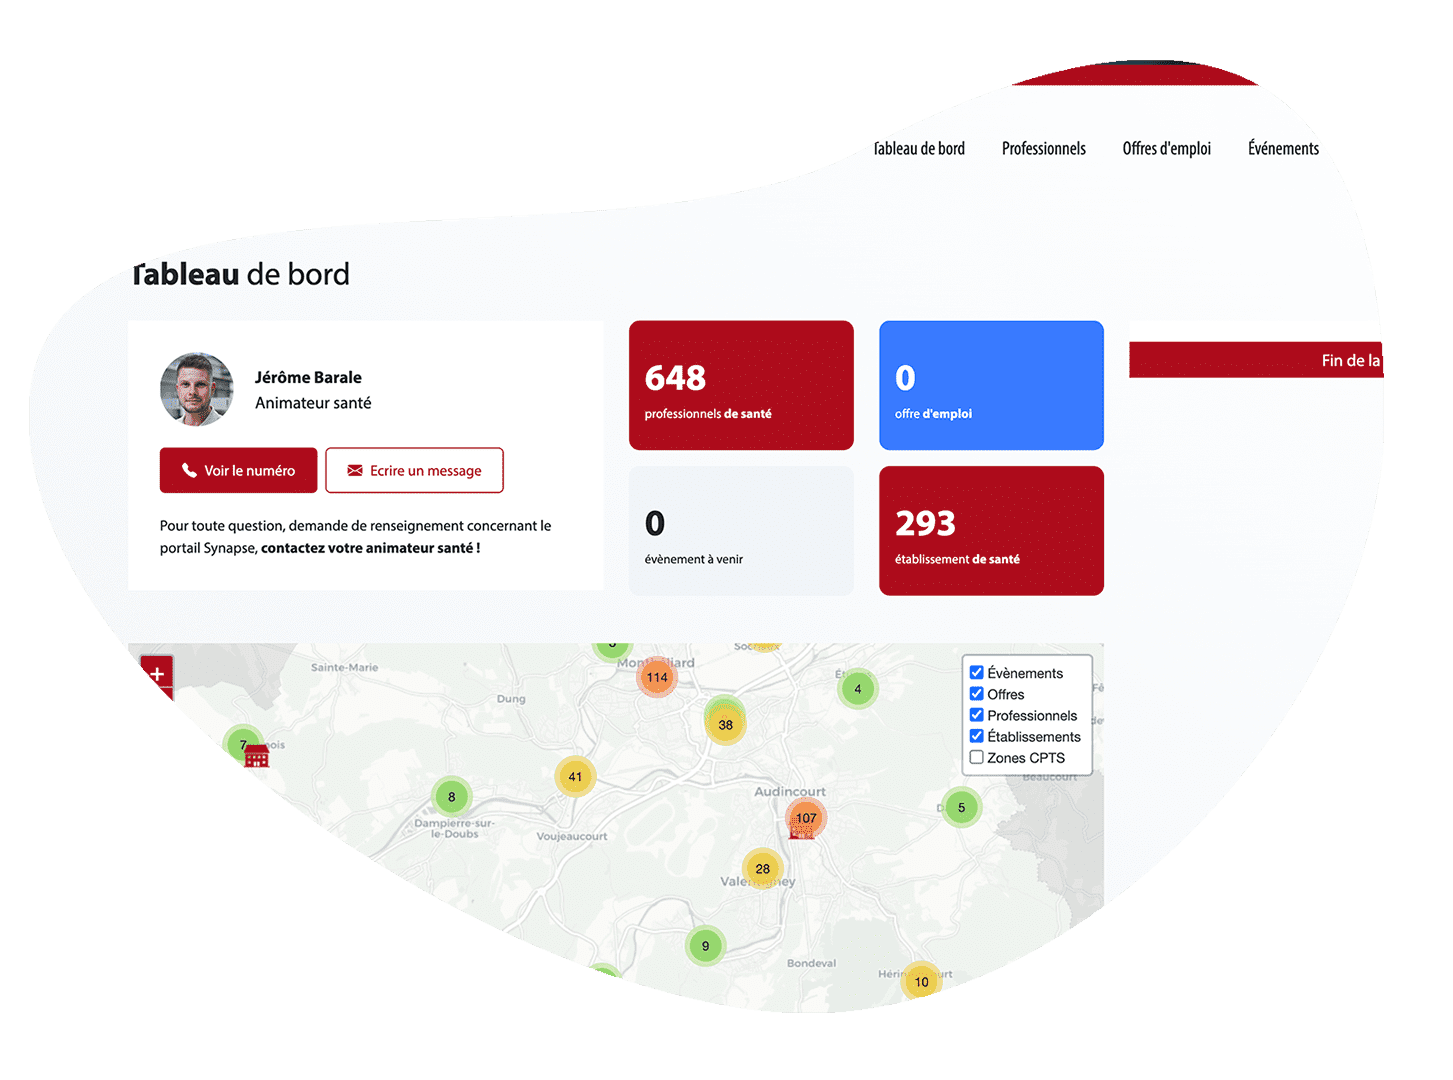Open the Événements menu item
Image resolution: width=1453 pixels, height=1080 pixels.
[1283, 149]
